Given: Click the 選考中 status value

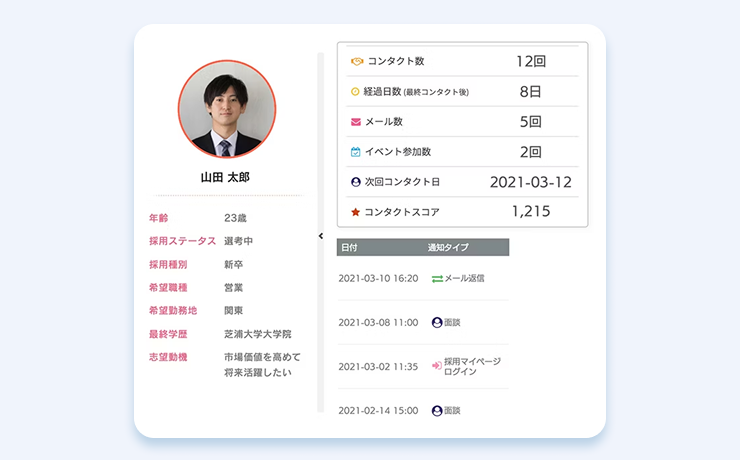Looking at the screenshot, I should [238, 241].
